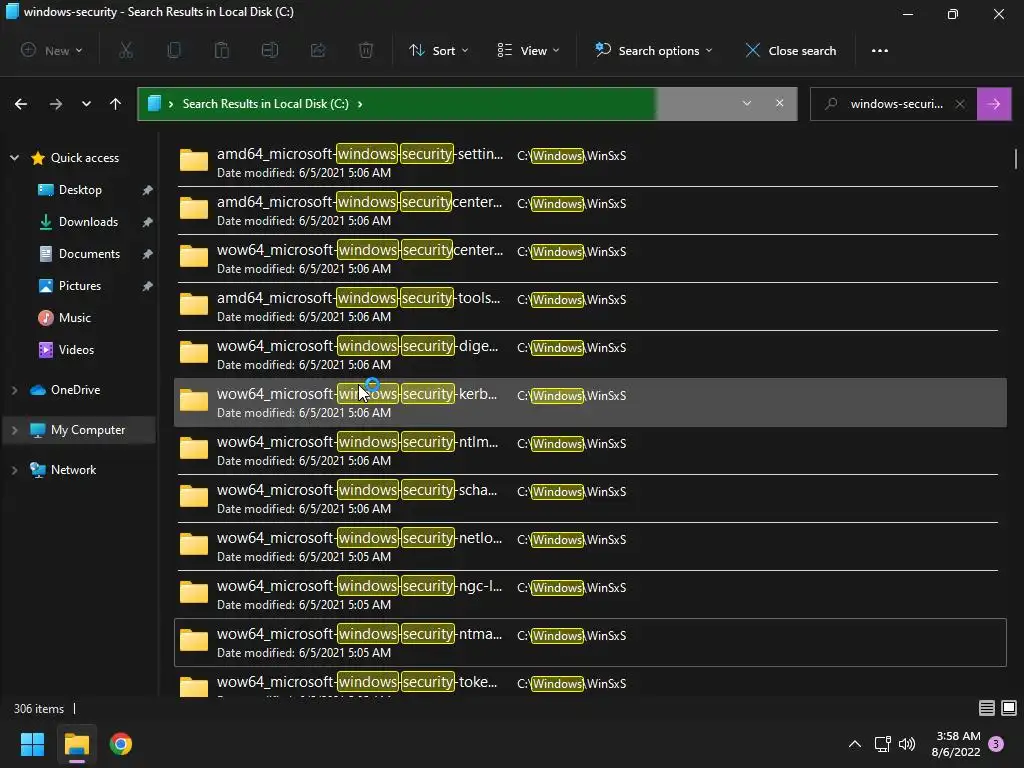Clear the search box text
The height and width of the screenshot is (768, 1024).
click(960, 104)
